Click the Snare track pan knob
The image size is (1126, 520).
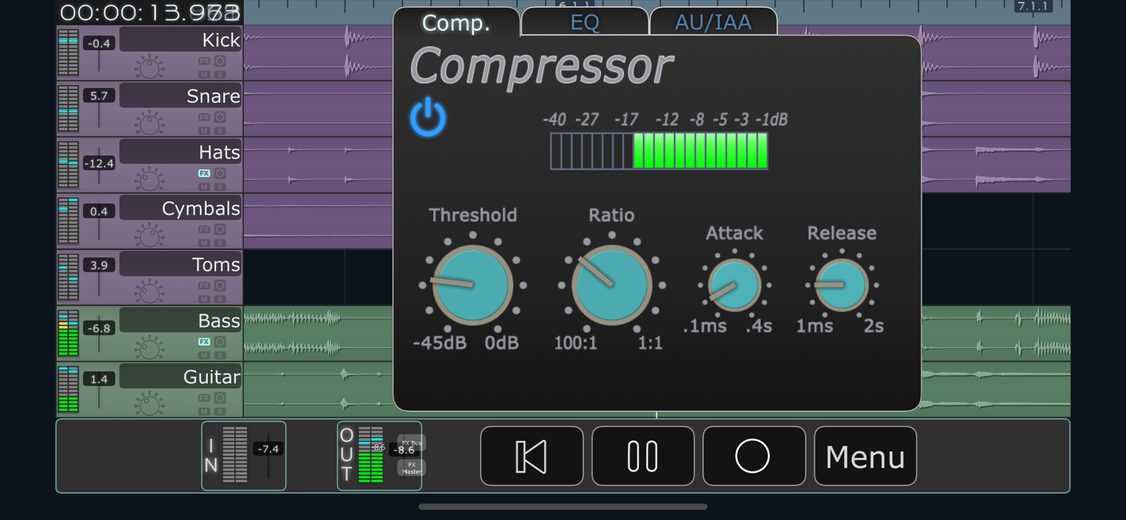coord(149,124)
